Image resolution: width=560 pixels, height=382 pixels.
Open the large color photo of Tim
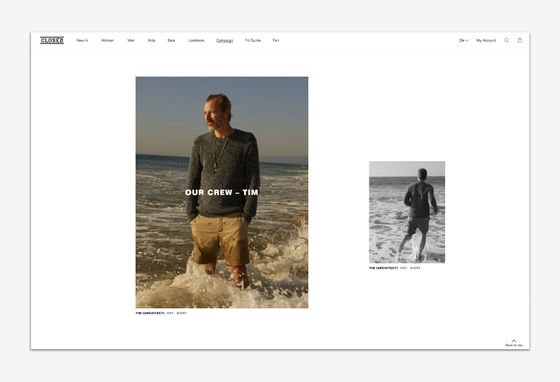click(222, 192)
